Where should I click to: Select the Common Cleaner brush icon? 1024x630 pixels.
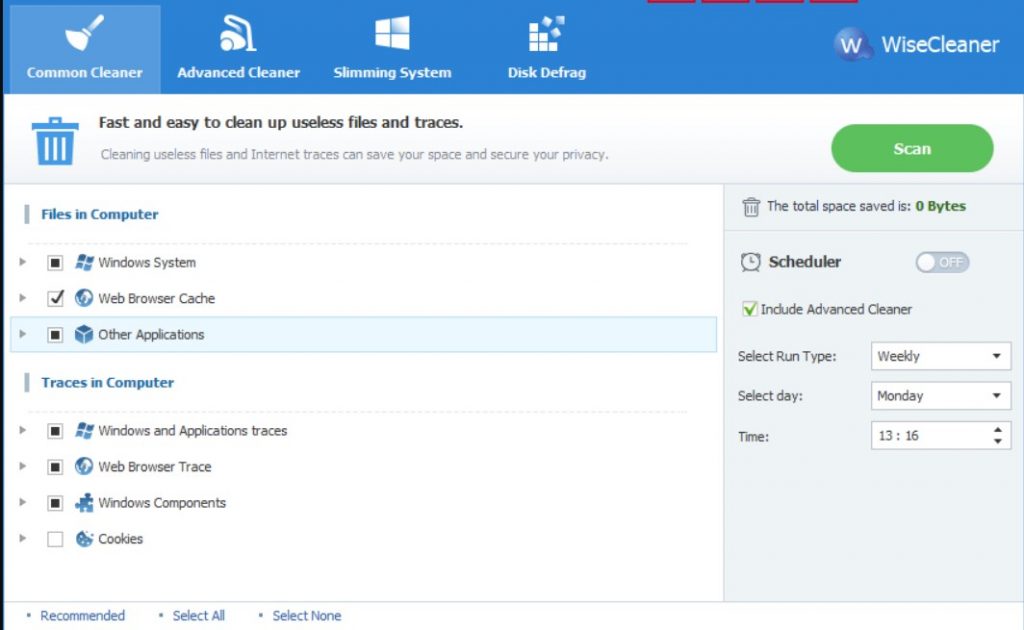click(x=83, y=30)
